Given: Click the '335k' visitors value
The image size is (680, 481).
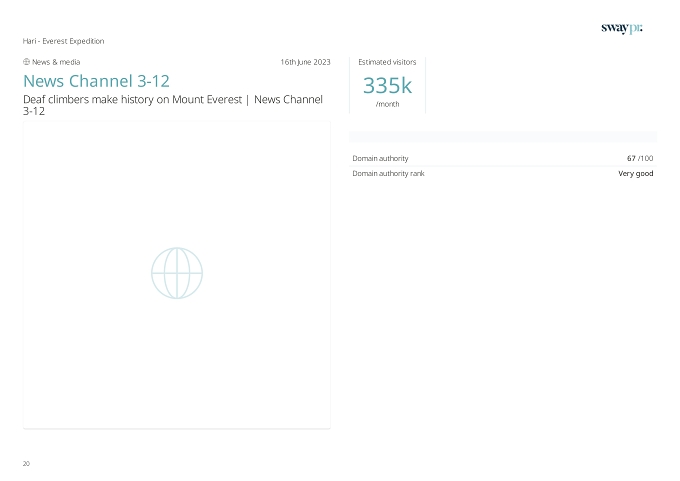Looking at the screenshot, I should [387, 85].
